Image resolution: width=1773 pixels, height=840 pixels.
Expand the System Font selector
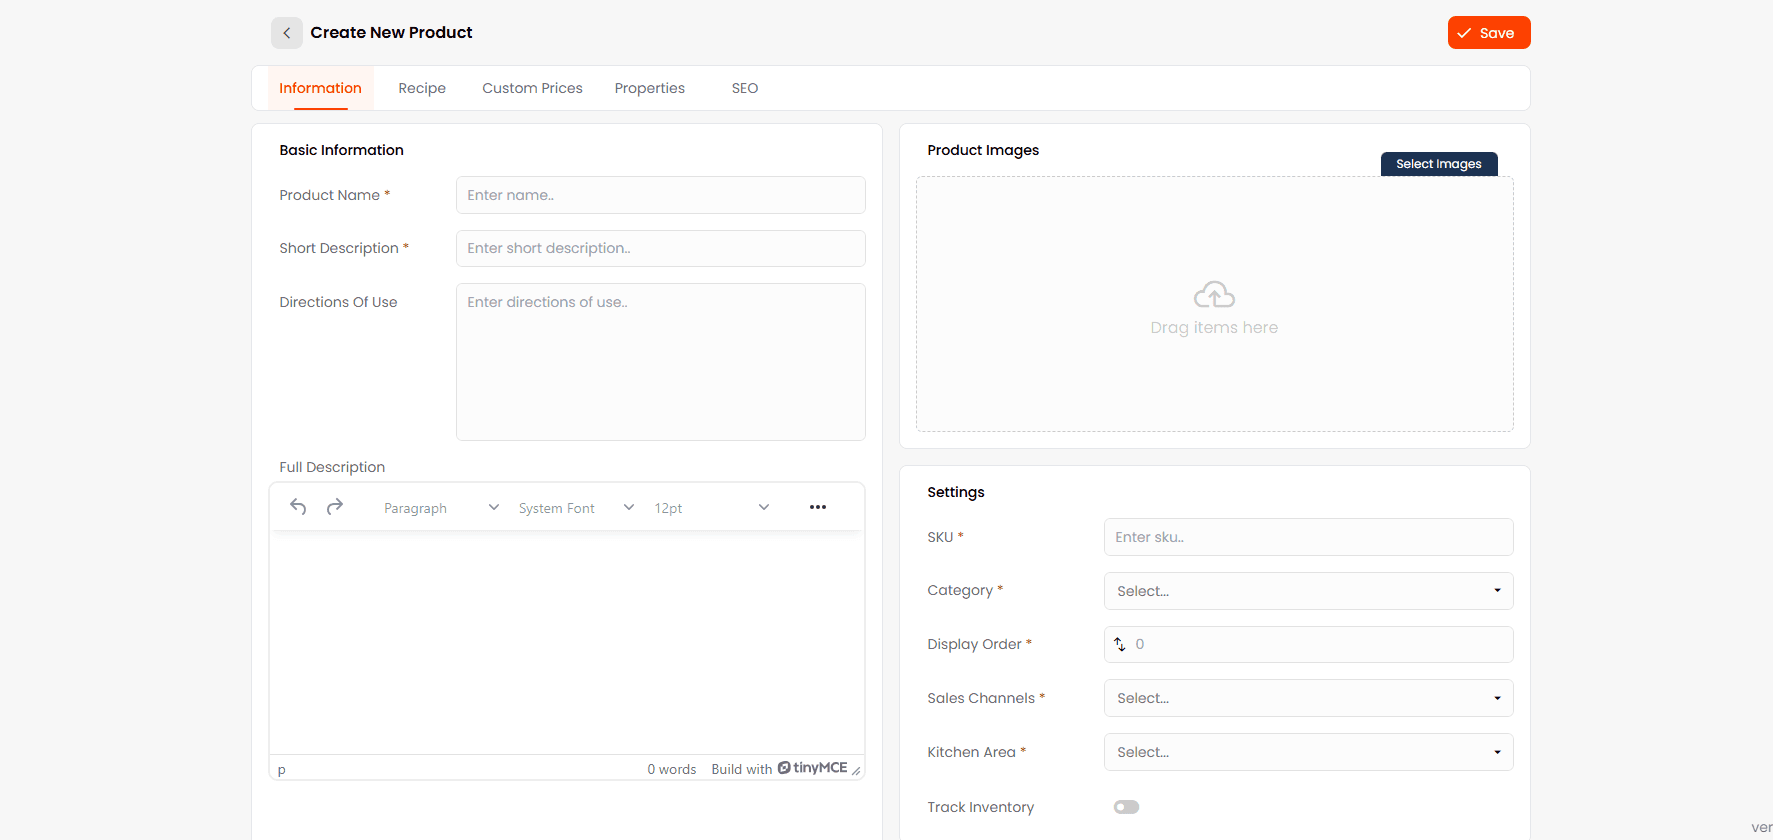[575, 508]
